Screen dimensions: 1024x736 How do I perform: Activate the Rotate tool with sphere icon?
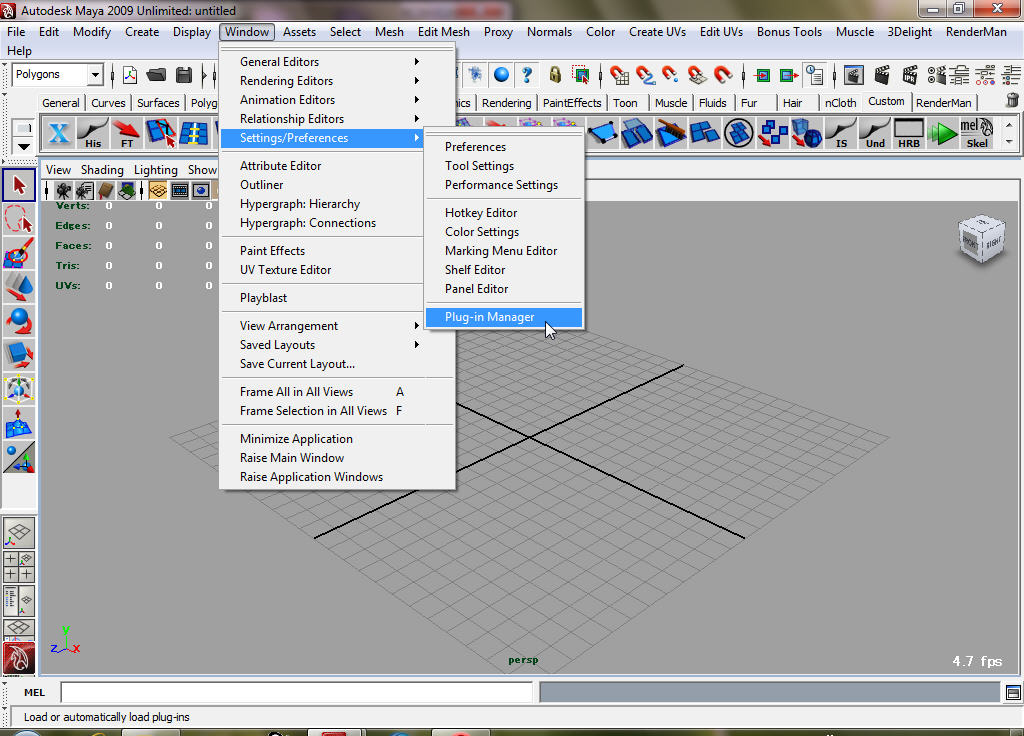pos(19,321)
